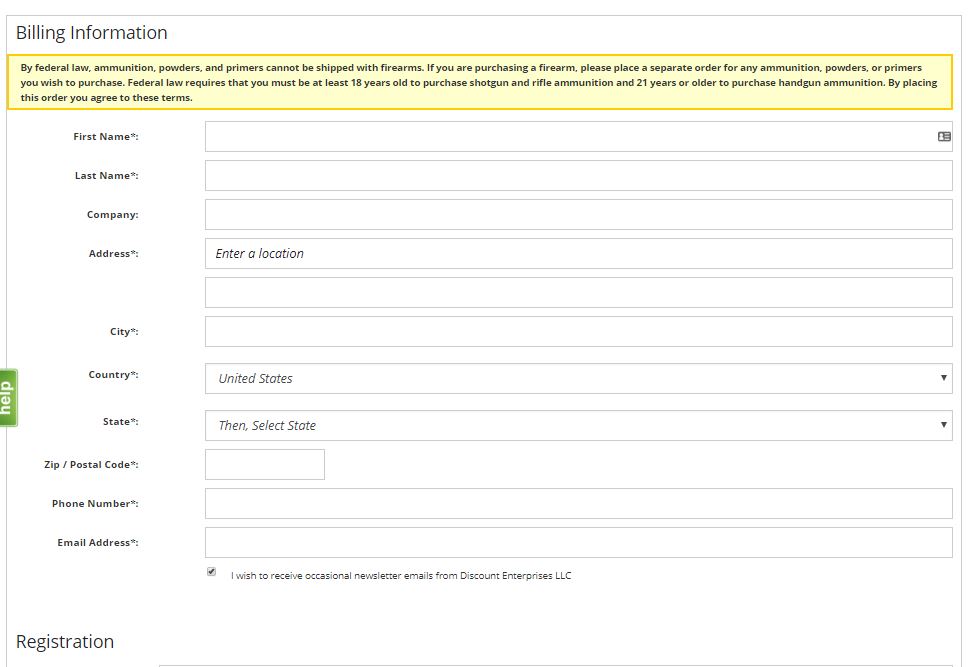Click the 'Email Address*:' label
This screenshot has height=667, width=969.
coord(98,542)
